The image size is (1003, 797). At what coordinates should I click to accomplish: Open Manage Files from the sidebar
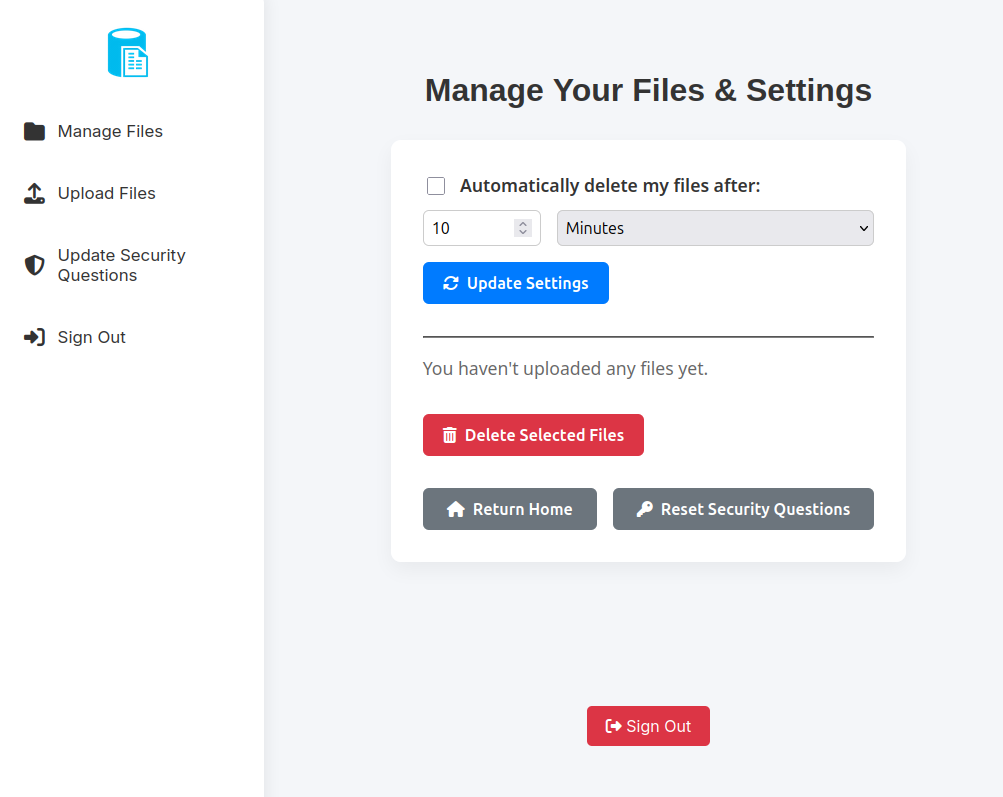click(110, 131)
